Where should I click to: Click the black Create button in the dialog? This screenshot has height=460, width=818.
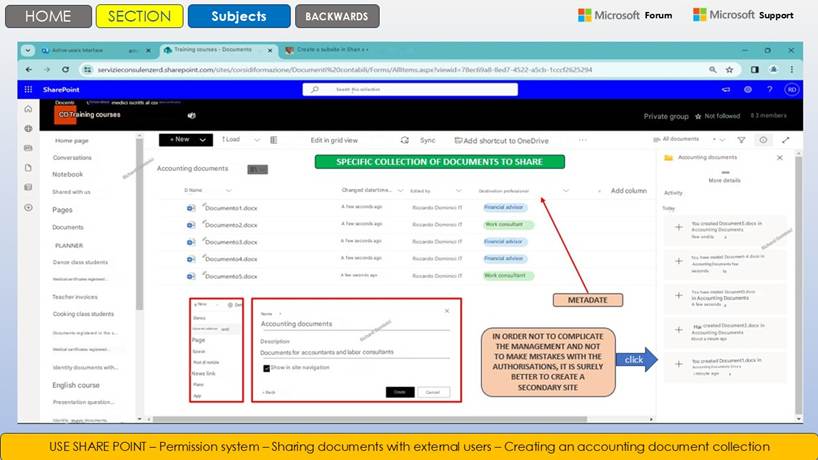[x=399, y=392]
